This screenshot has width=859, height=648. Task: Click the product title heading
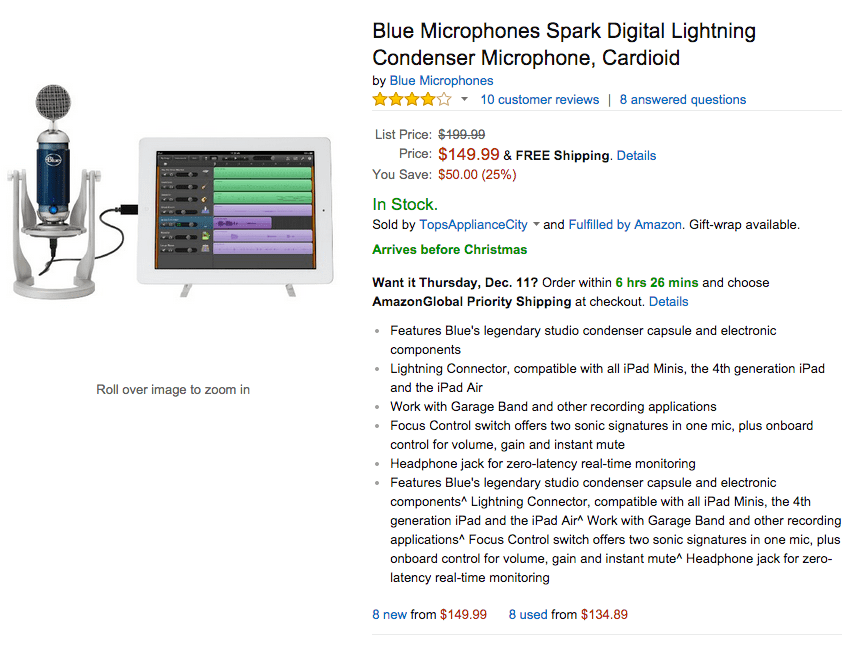[563, 42]
